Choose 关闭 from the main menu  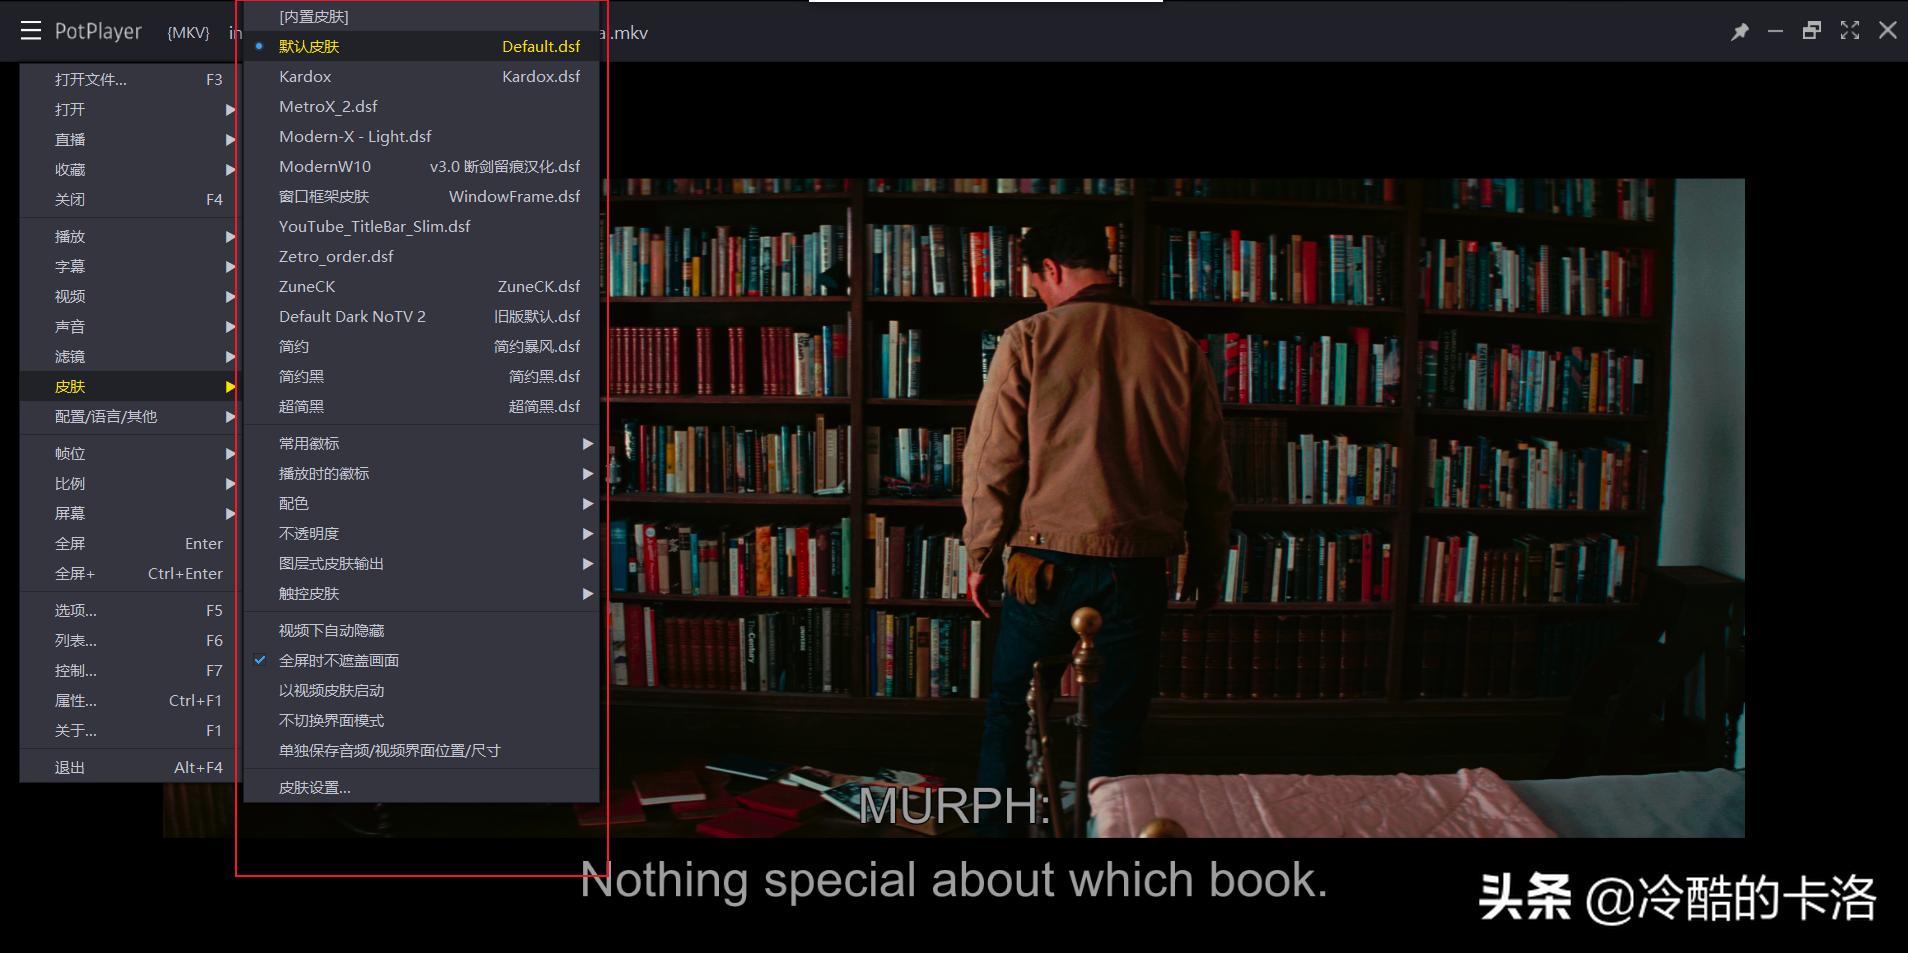130,199
